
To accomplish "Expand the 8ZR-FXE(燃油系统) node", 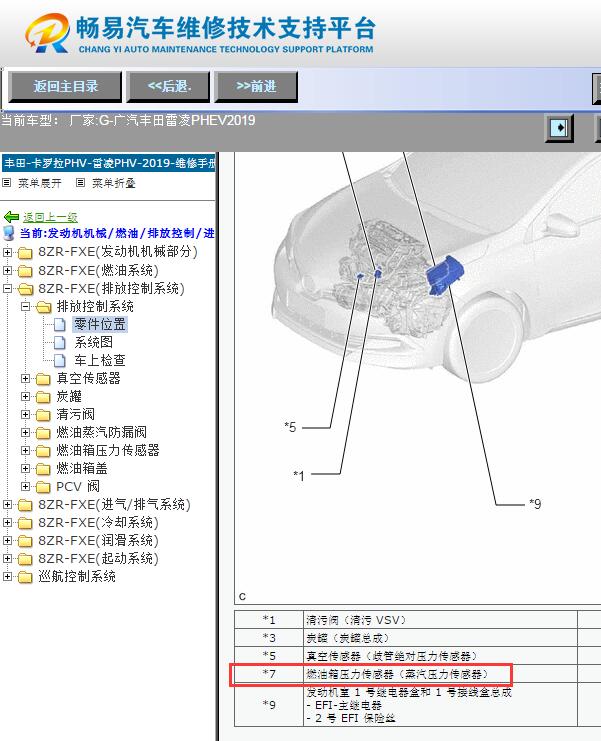I will pyautogui.click(x=7, y=270).
